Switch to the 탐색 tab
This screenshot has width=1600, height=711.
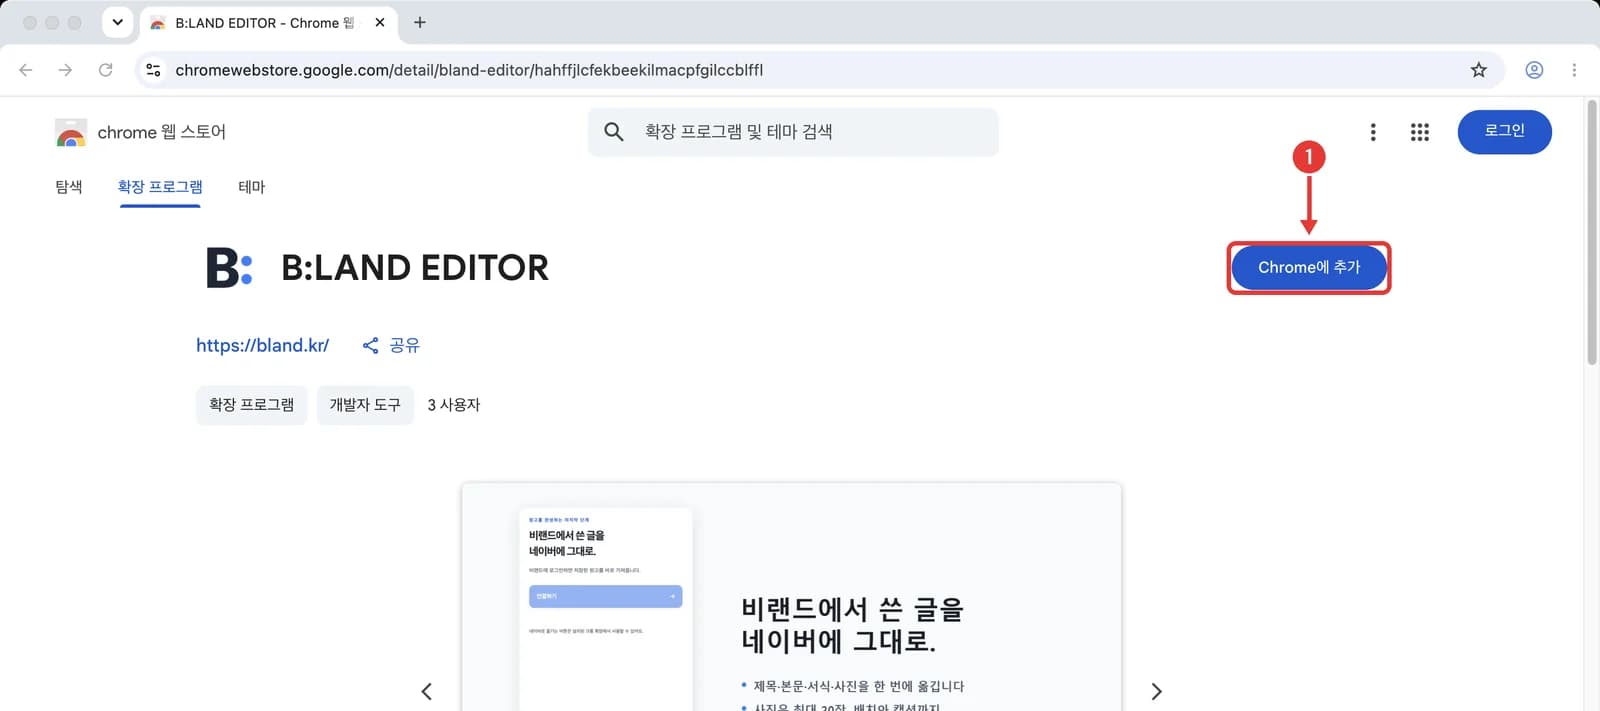pyautogui.click(x=69, y=187)
